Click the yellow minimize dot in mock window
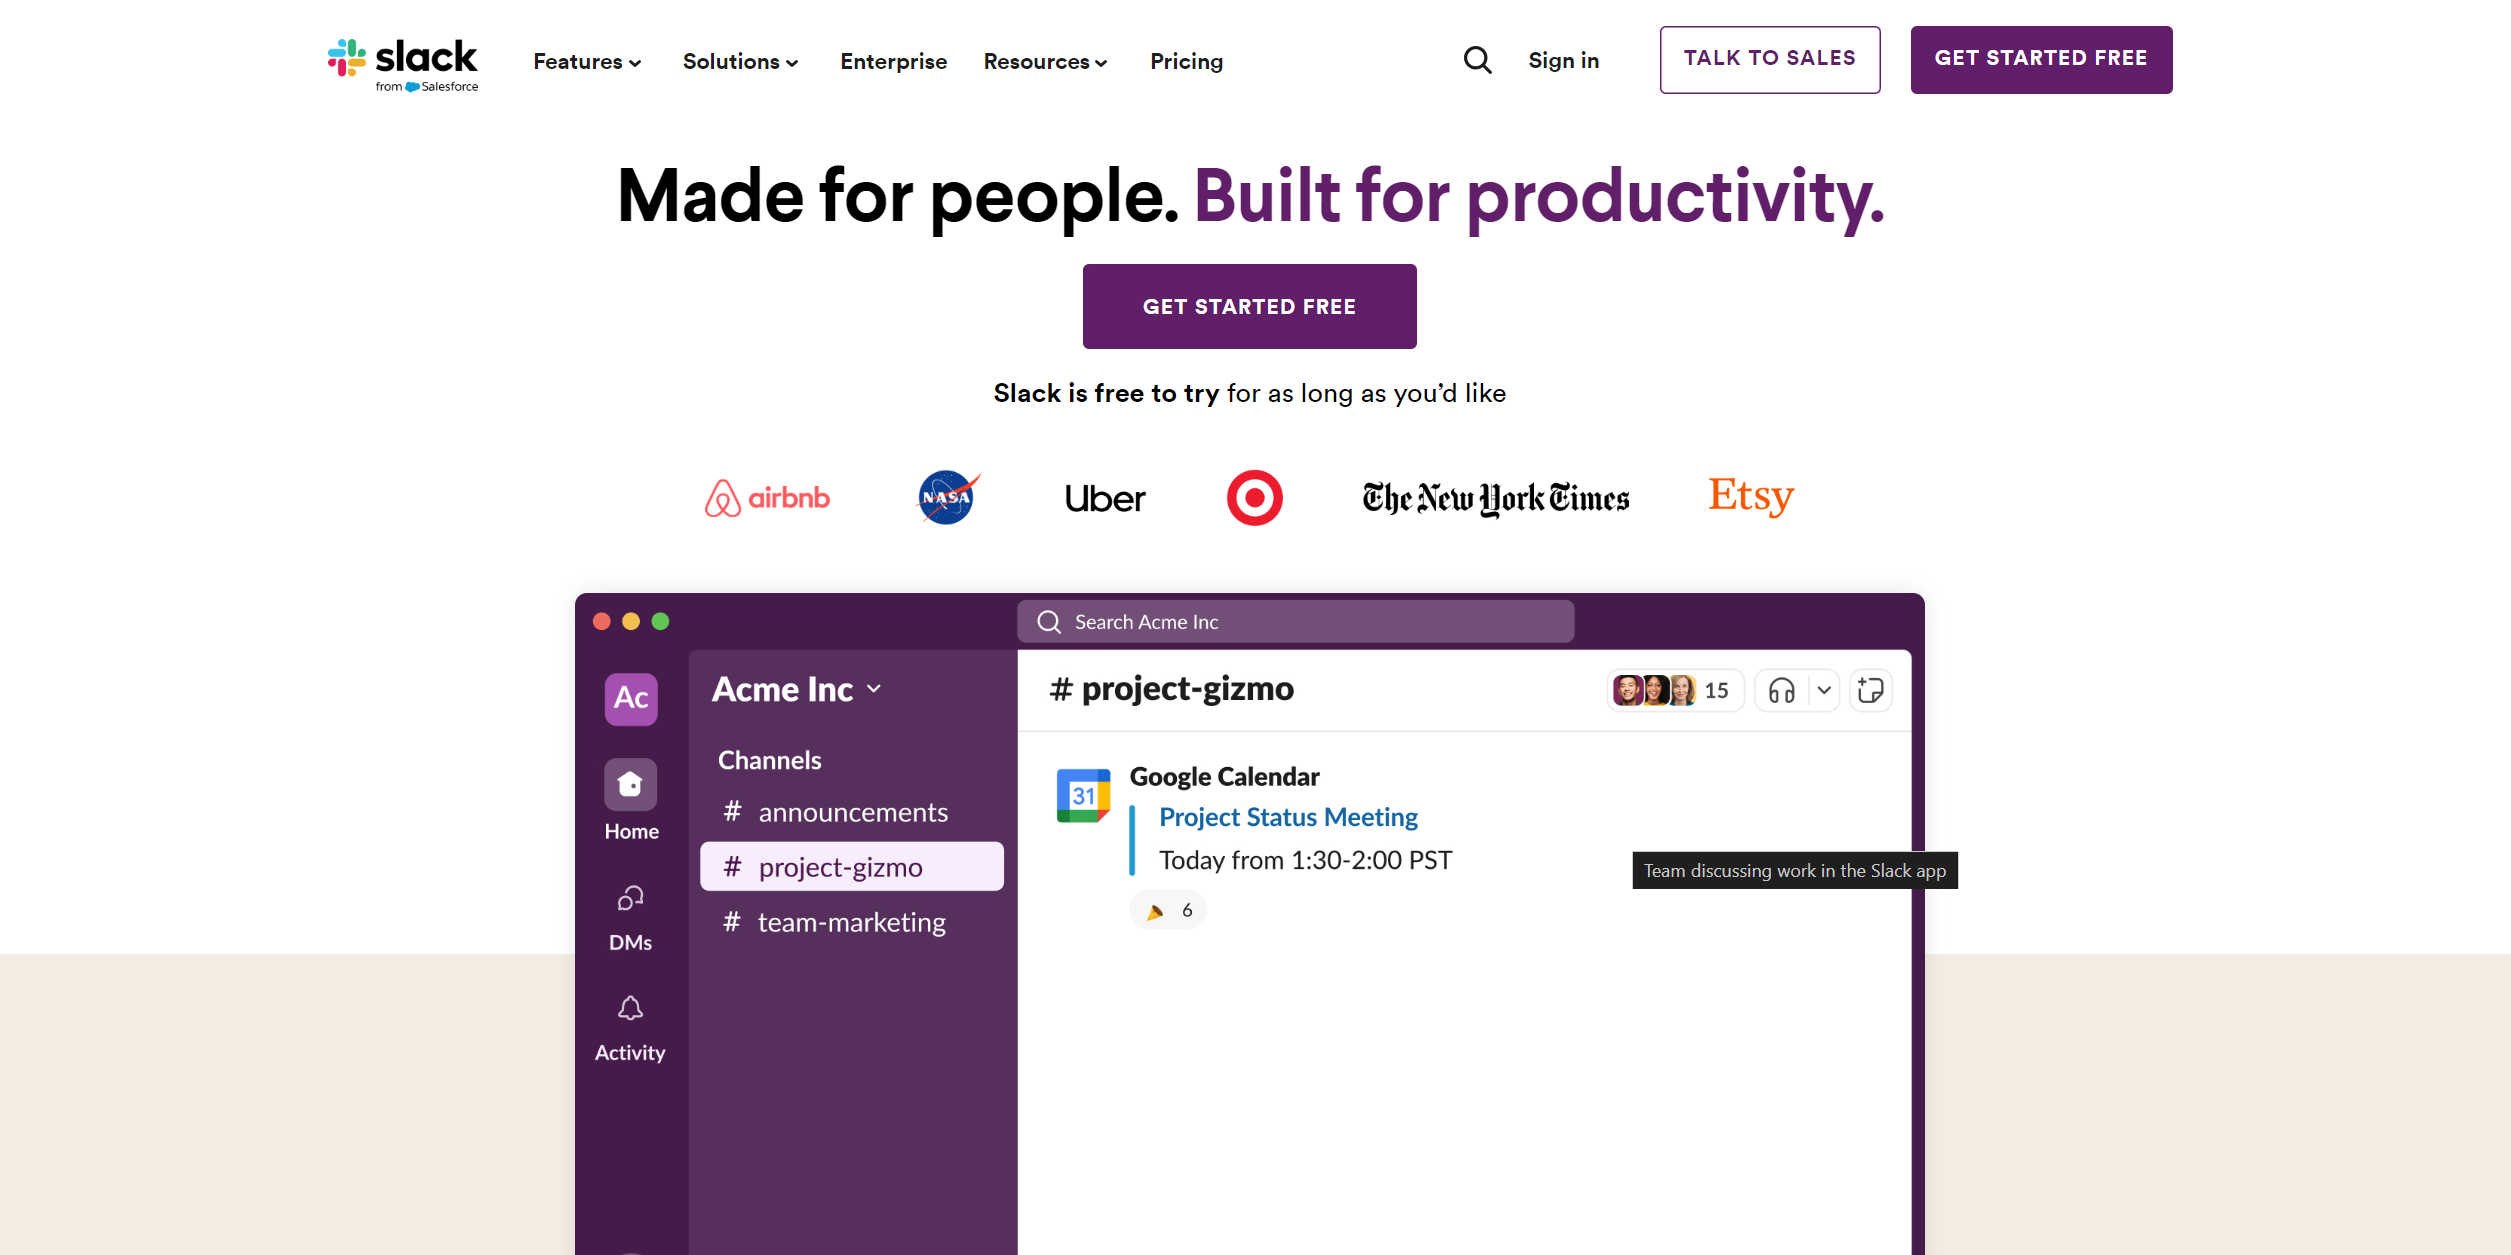Viewport: 2511px width, 1255px height. click(x=631, y=621)
